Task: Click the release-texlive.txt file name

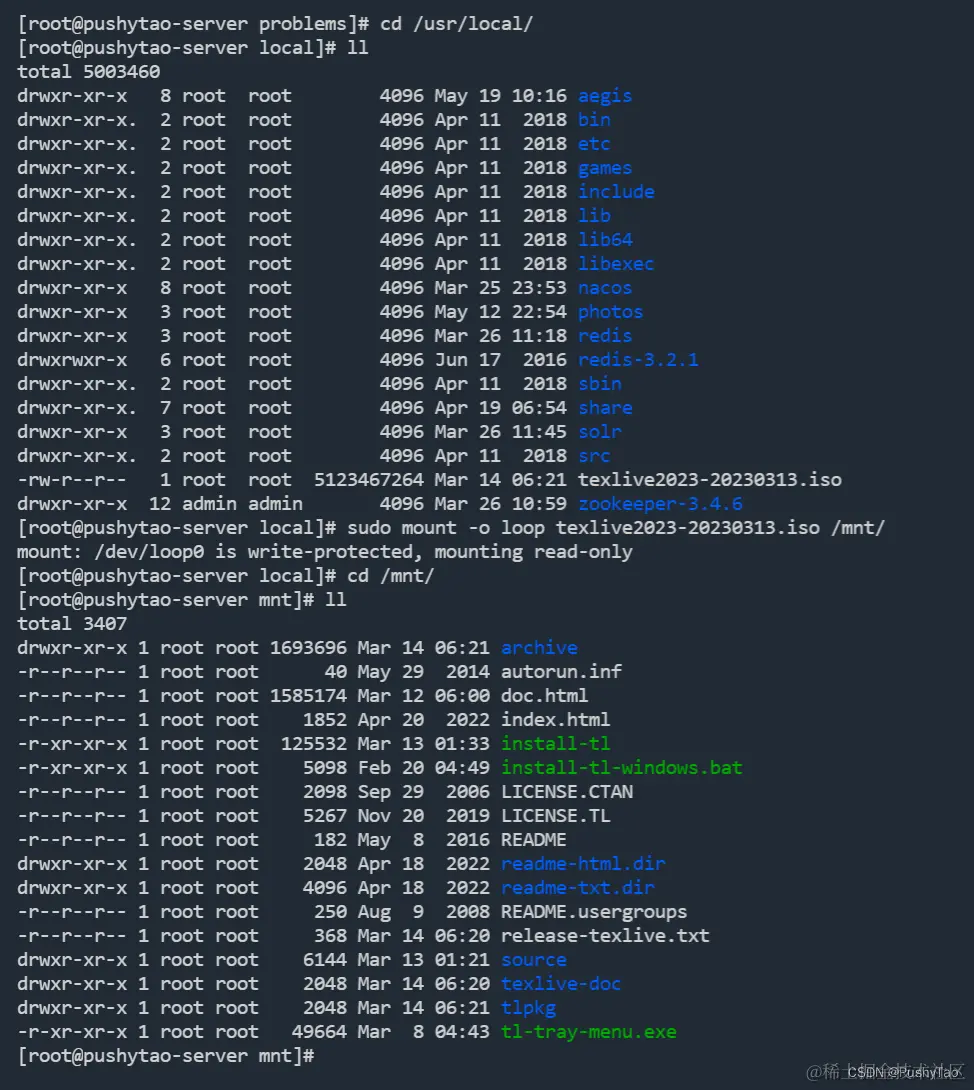Action: coord(605,936)
